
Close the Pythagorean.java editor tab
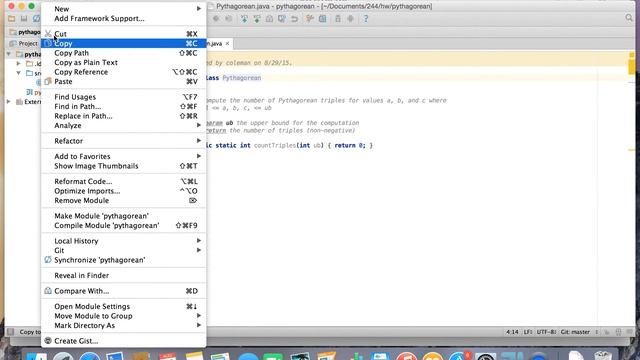pos(227,43)
